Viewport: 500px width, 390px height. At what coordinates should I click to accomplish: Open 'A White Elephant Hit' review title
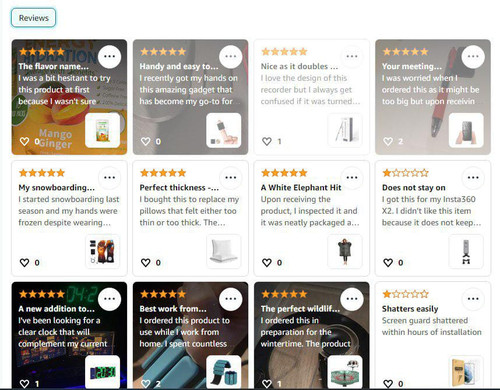(301, 188)
